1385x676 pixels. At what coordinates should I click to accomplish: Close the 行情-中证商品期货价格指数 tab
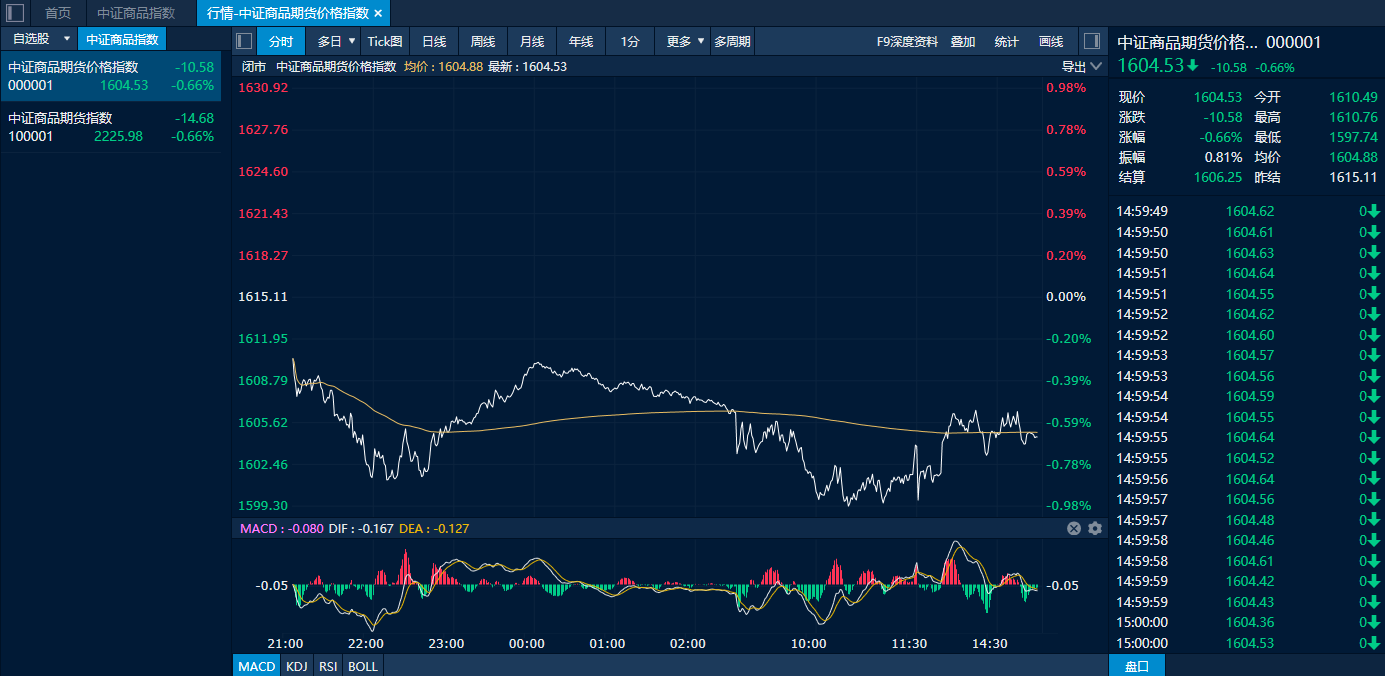click(378, 13)
